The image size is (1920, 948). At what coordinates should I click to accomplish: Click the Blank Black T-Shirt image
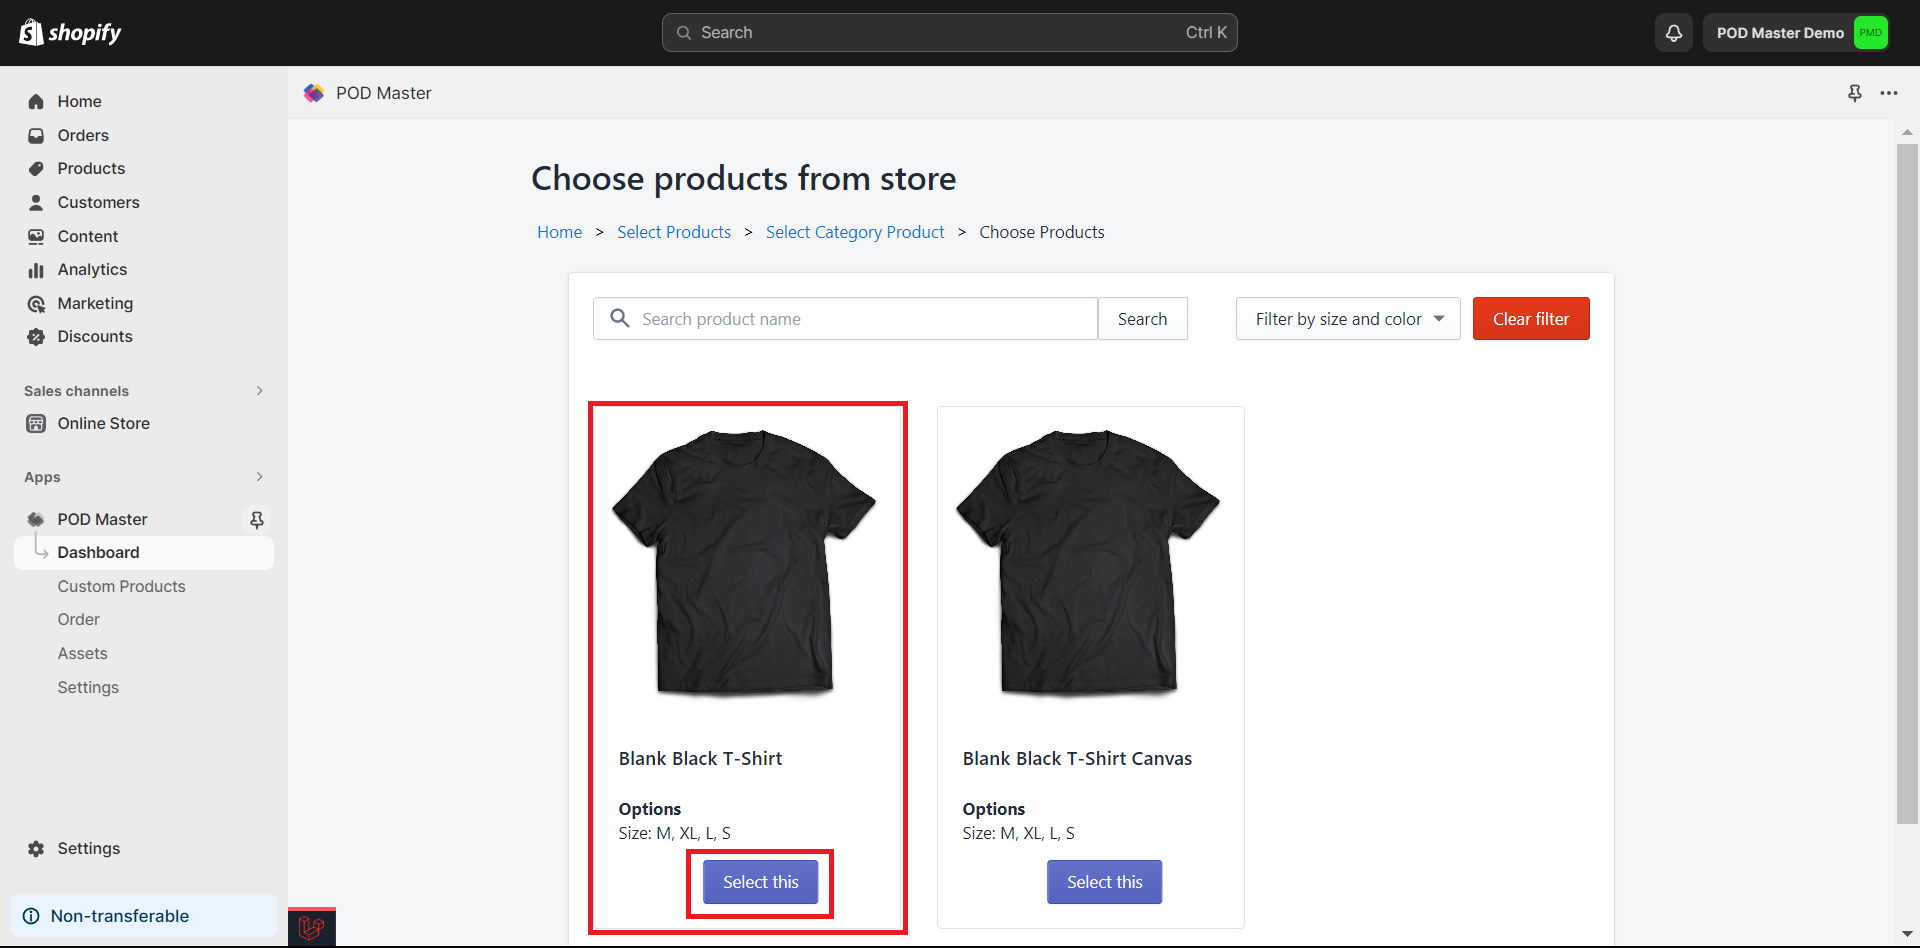coord(744,562)
